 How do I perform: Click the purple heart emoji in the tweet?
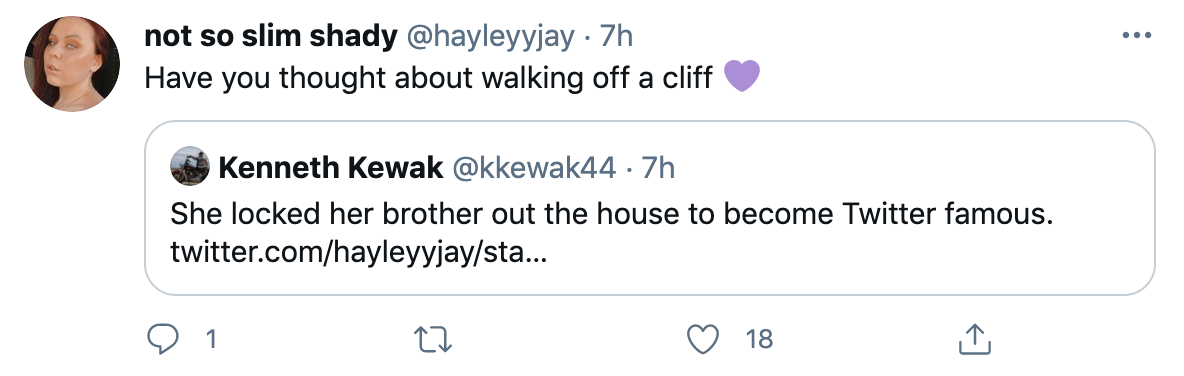[x=742, y=76]
